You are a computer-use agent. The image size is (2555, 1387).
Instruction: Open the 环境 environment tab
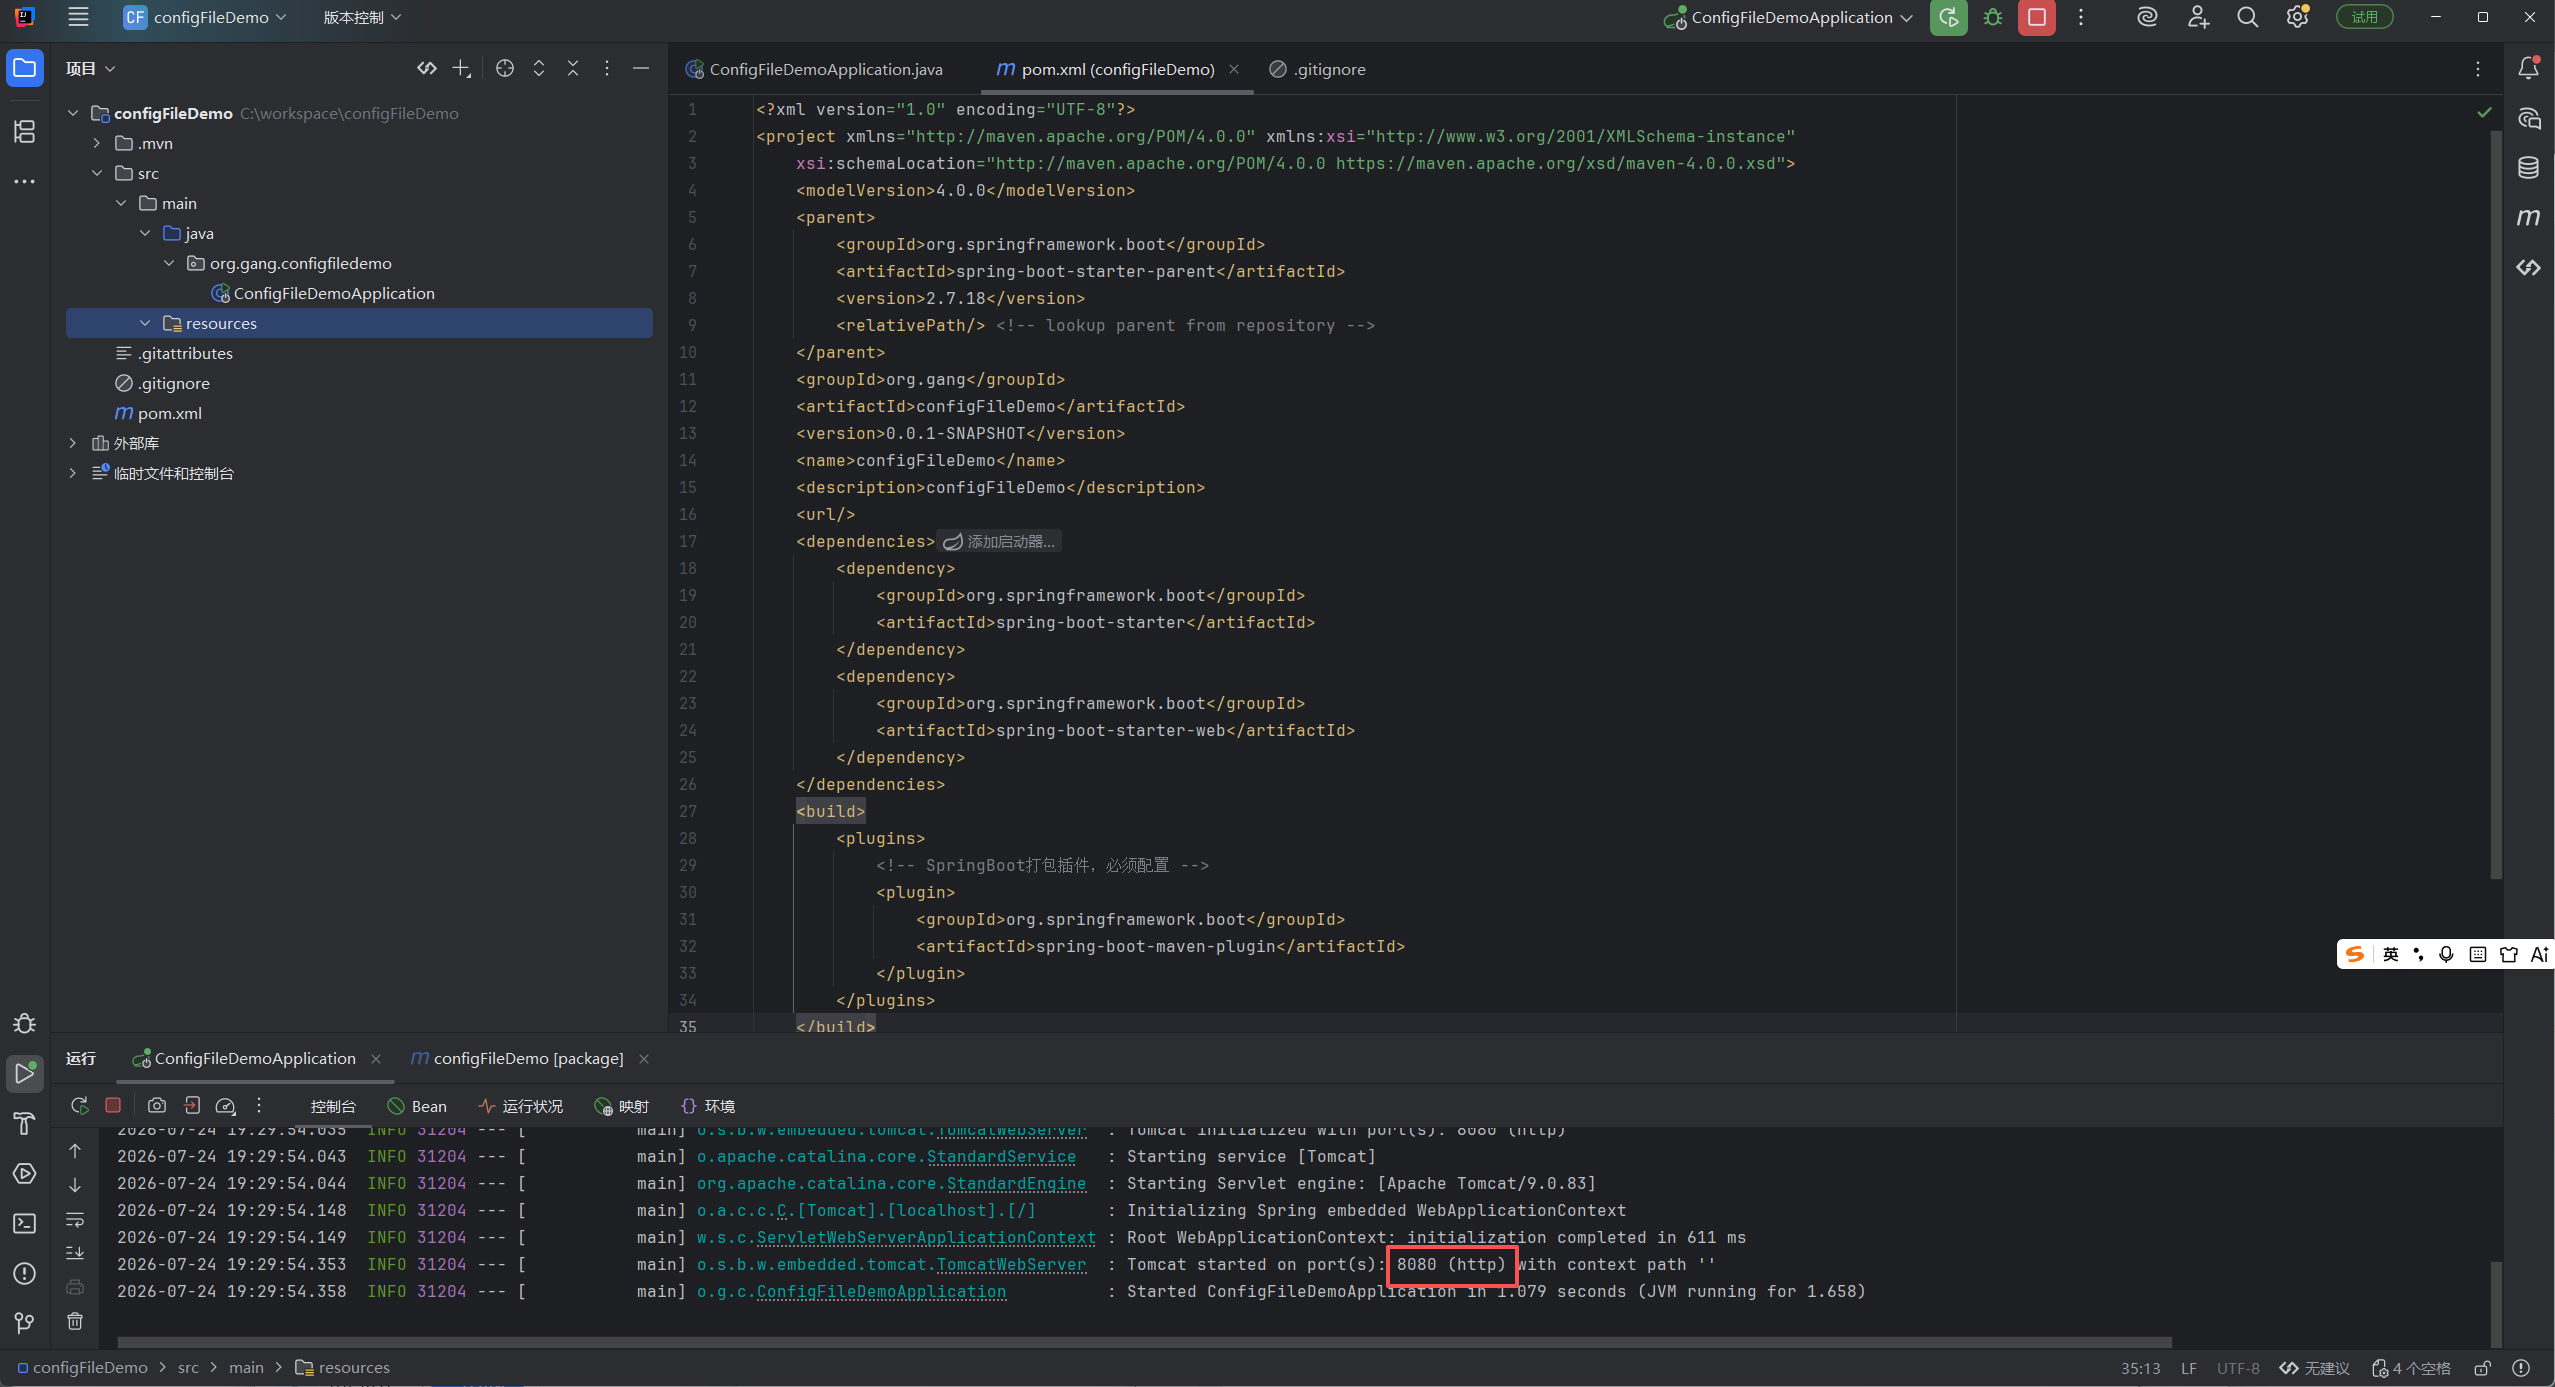(x=708, y=1106)
